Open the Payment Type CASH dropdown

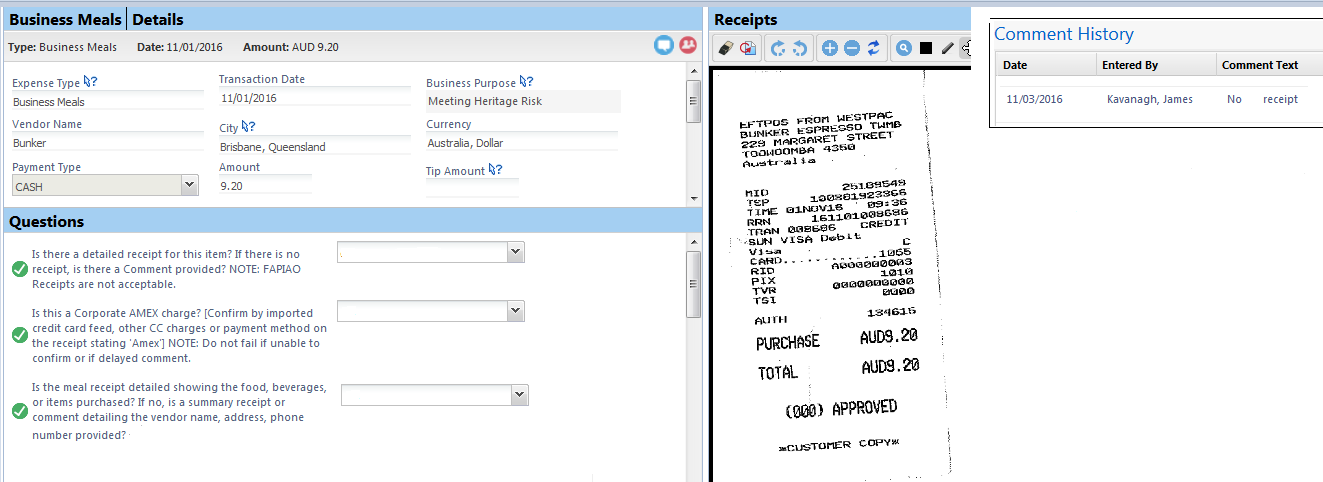point(189,185)
